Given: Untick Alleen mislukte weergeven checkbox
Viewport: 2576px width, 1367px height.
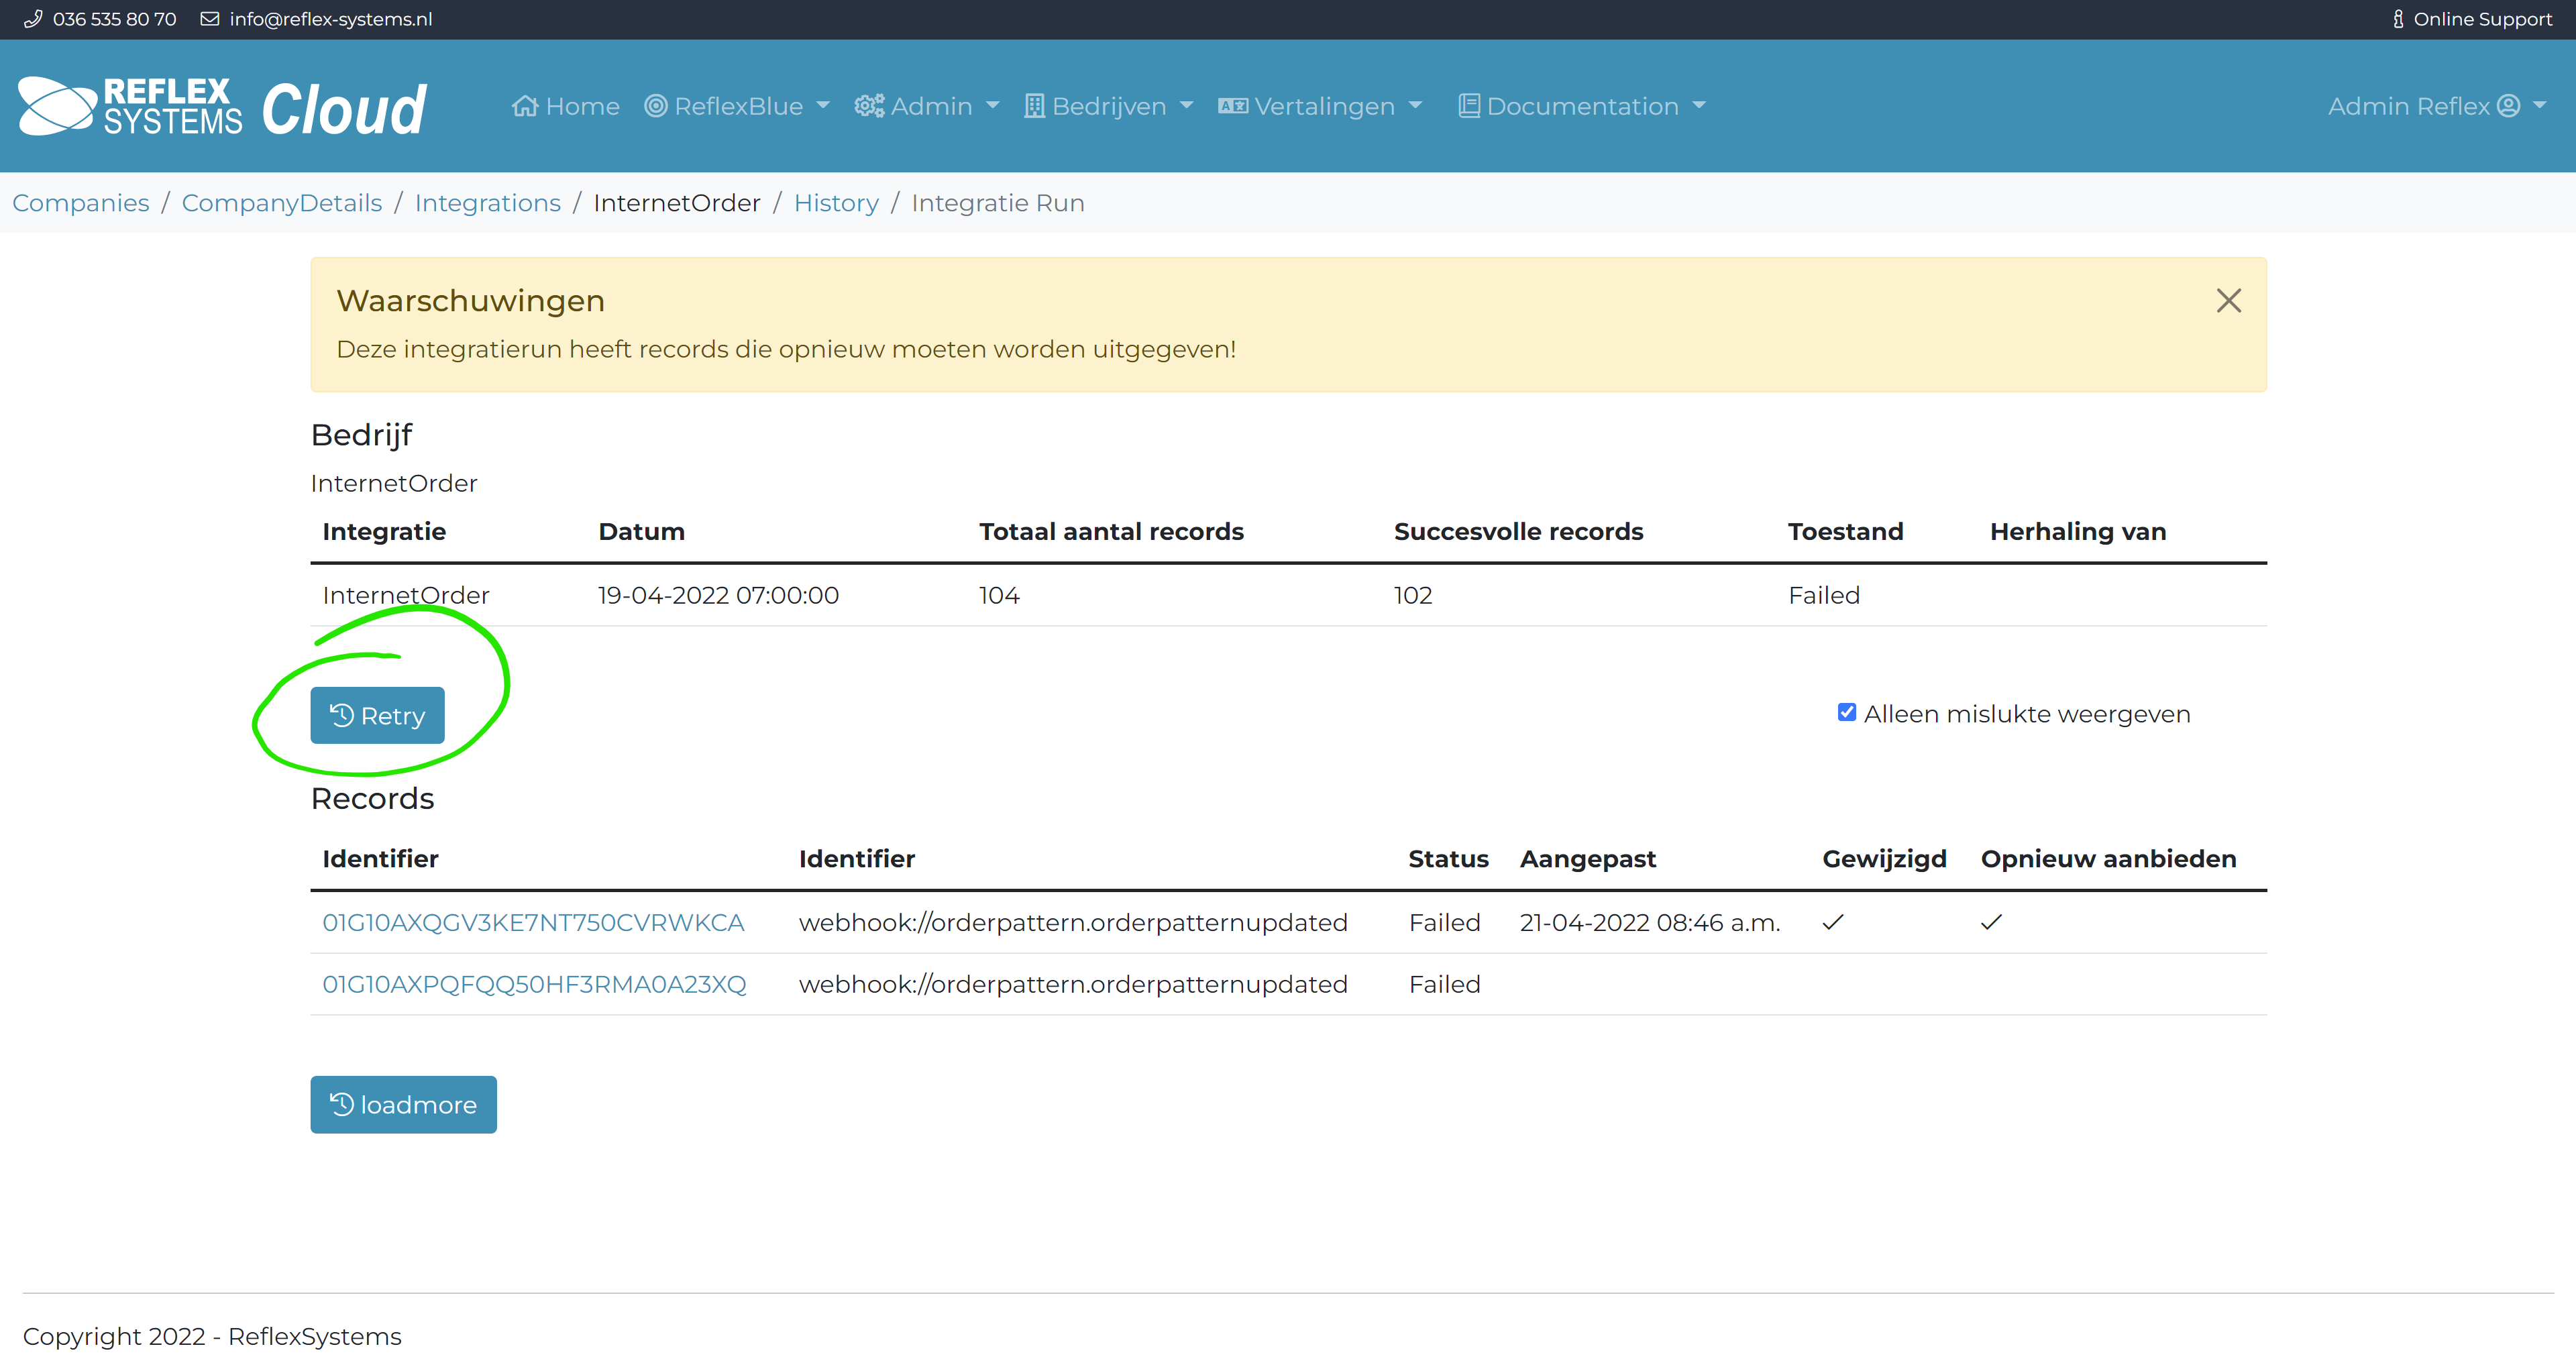Looking at the screenshot, I should tap(1846, 712).
